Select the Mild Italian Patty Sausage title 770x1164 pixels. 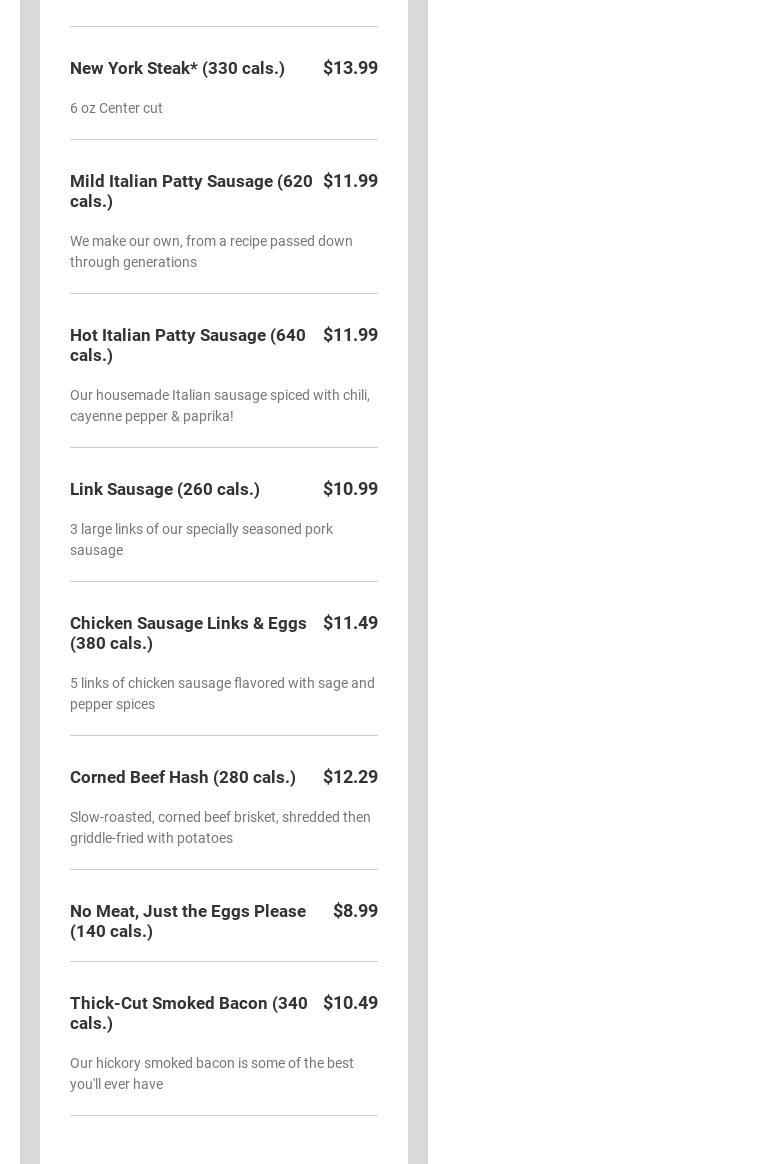point(191,191)
